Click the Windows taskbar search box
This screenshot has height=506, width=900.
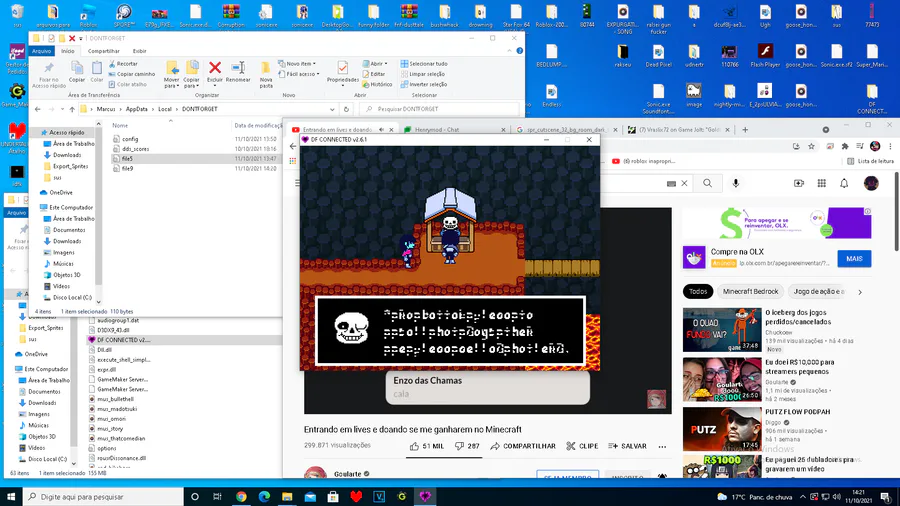point(103,496)
